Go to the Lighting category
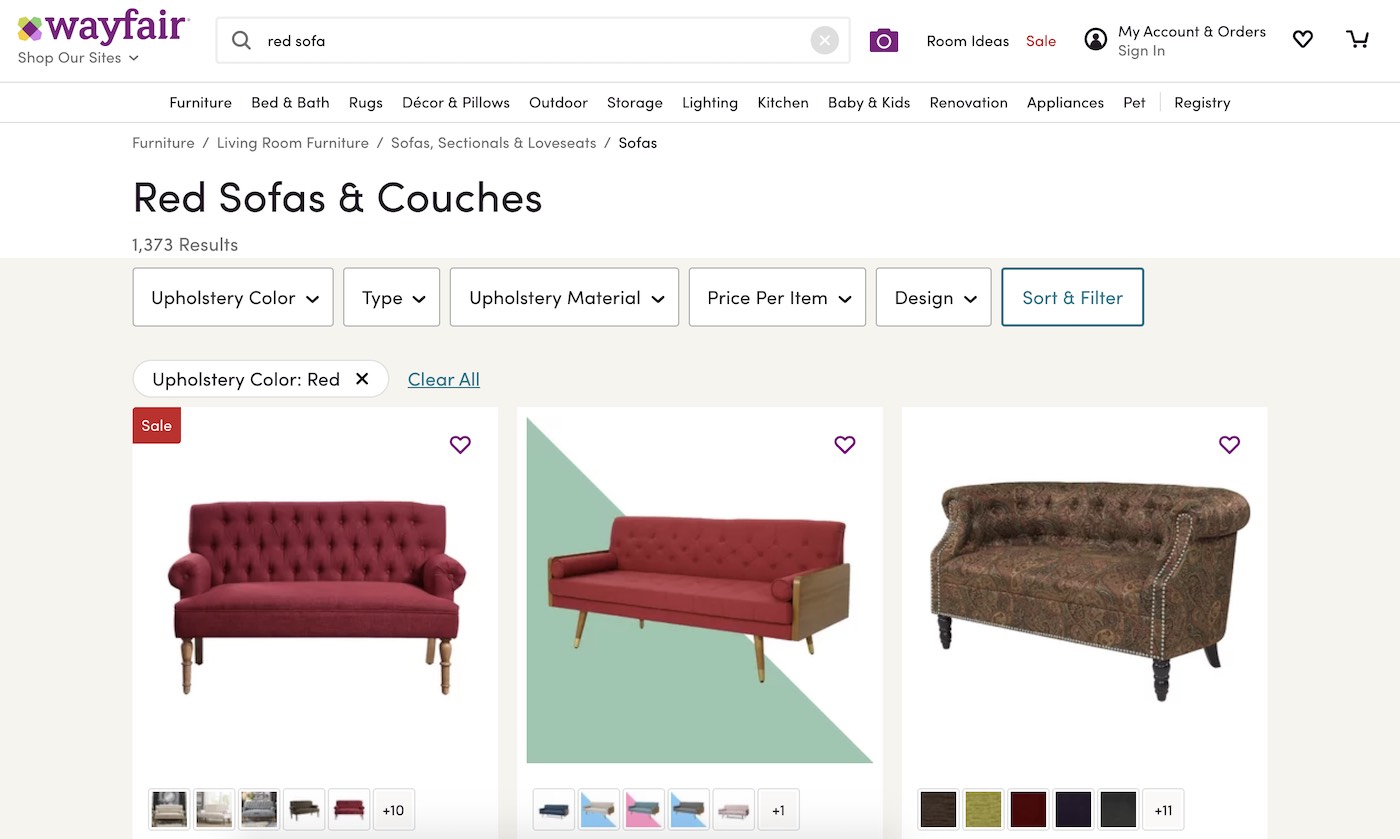Viewport: 1400px width, 839px height. (x=710, y=103)
